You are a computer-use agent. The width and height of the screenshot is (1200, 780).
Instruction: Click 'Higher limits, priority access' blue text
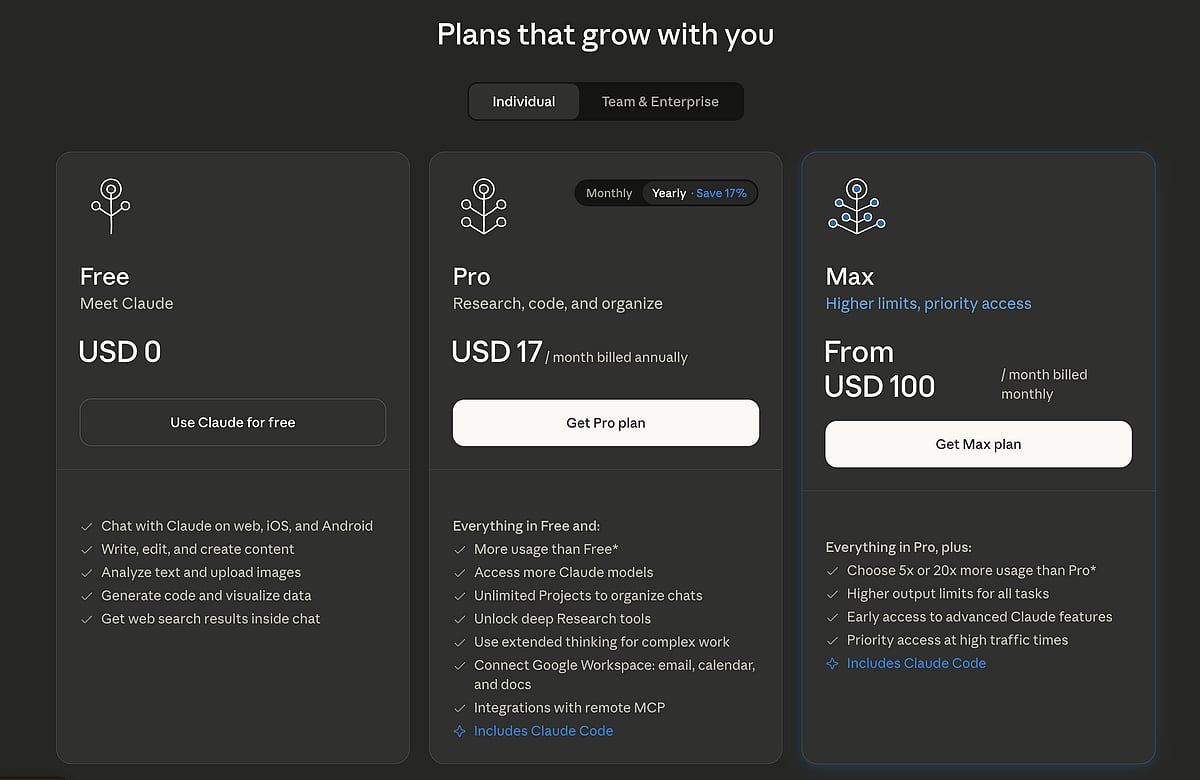(928, 304)
